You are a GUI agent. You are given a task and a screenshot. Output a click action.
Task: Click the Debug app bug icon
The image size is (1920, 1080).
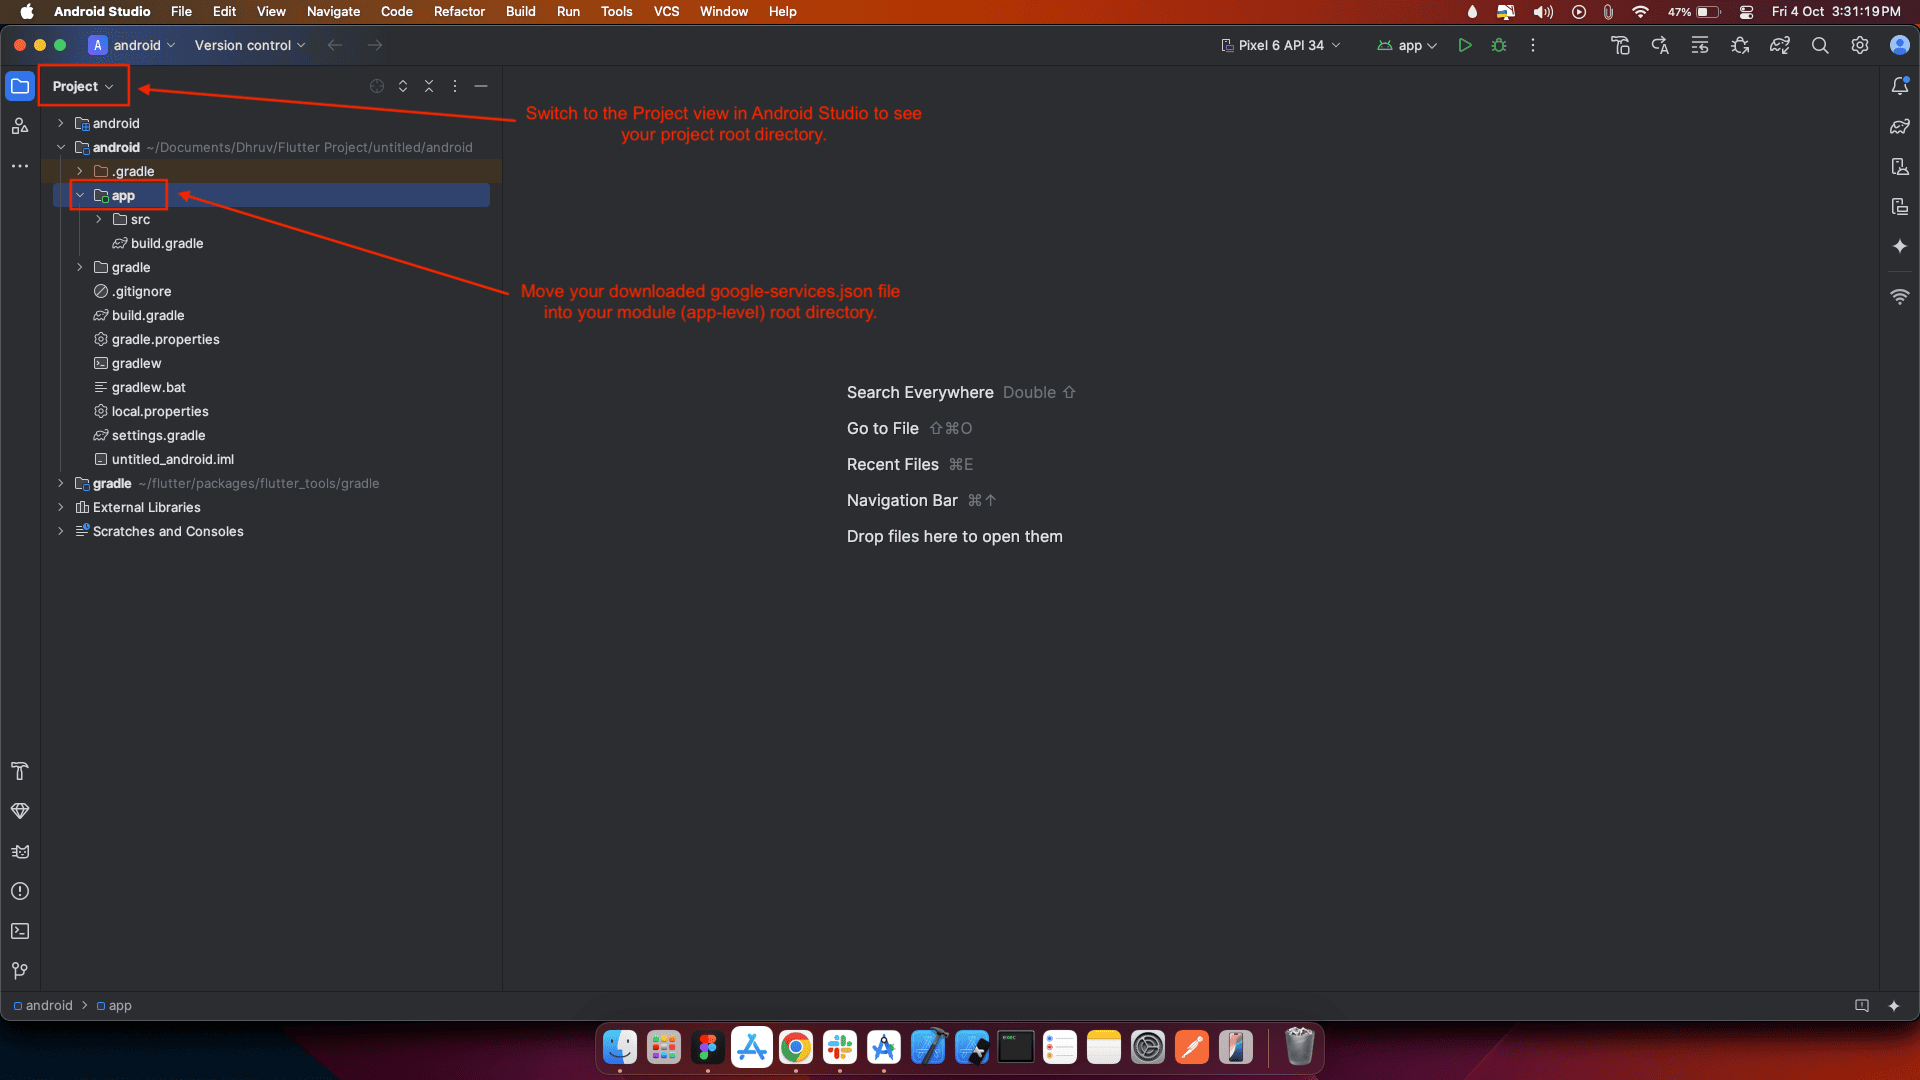1498,45
